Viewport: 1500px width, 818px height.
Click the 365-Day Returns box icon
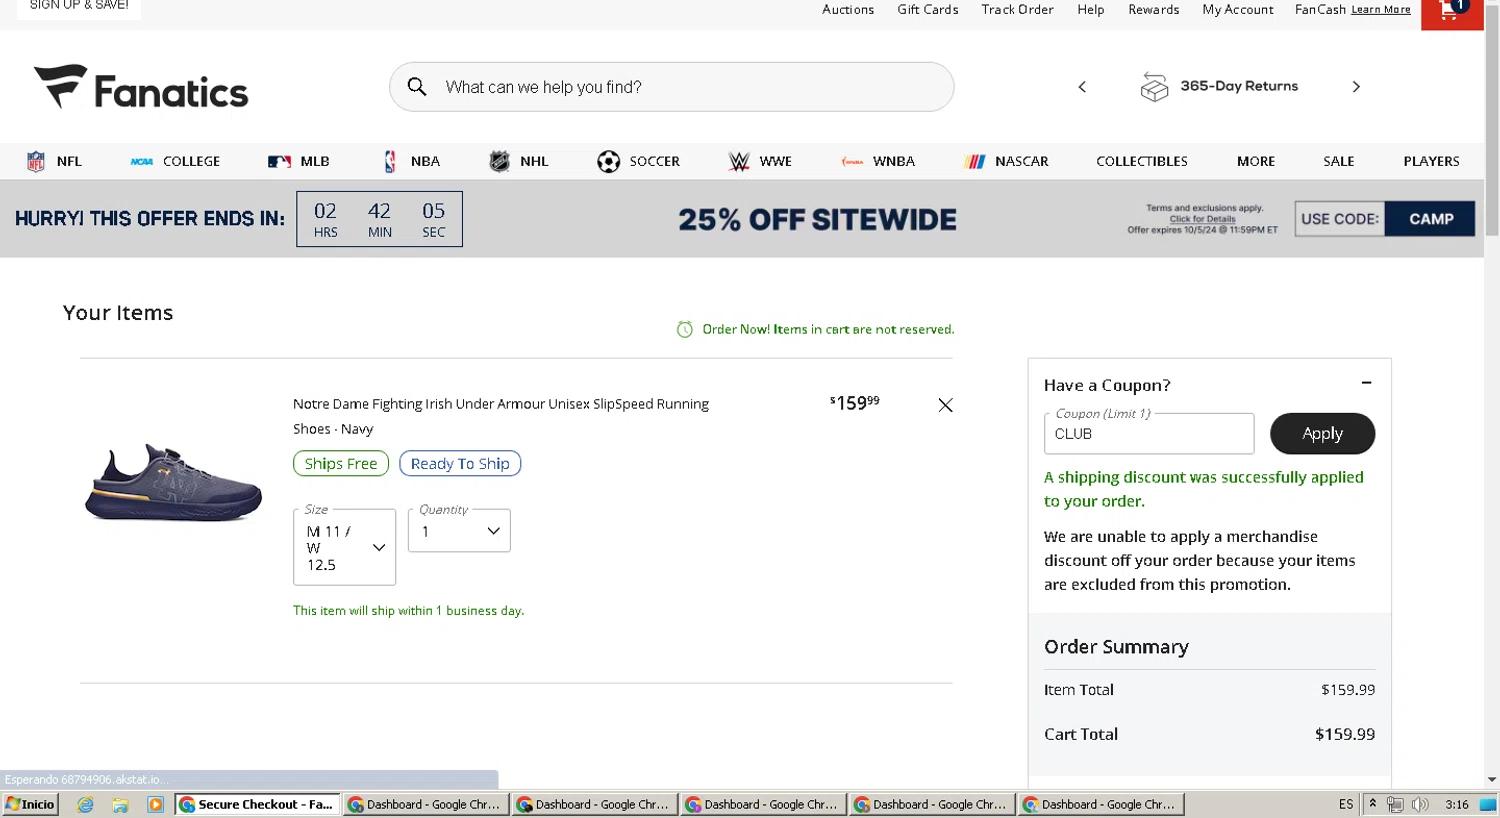click(x=1154, y=87)
